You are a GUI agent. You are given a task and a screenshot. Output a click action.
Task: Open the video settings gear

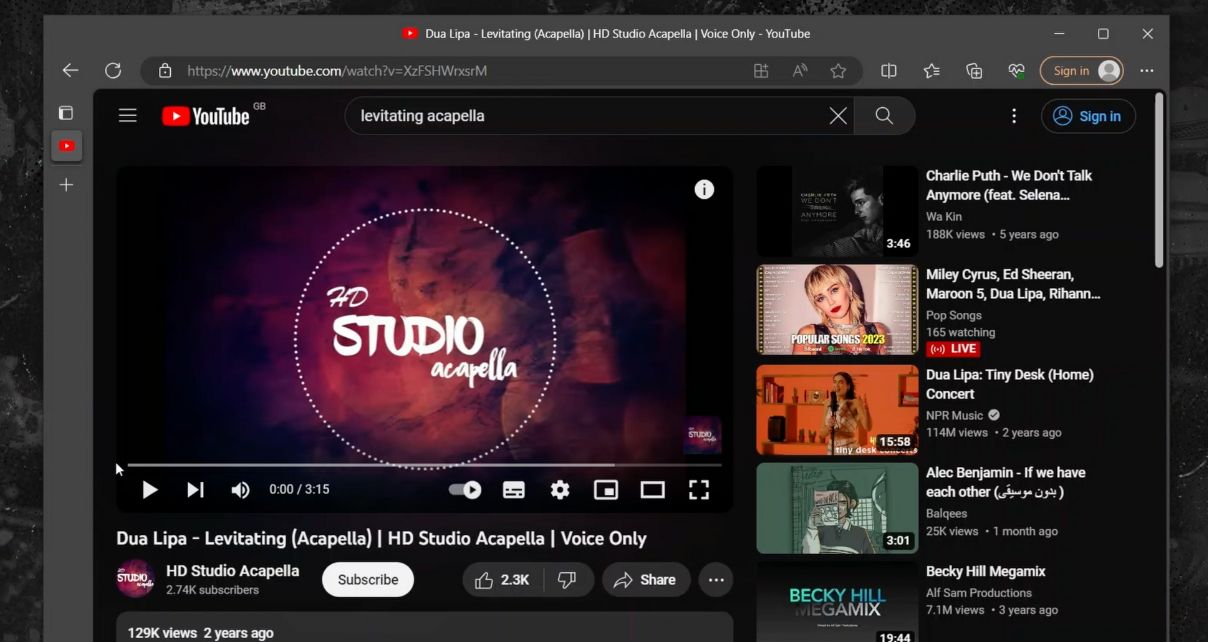559,489
